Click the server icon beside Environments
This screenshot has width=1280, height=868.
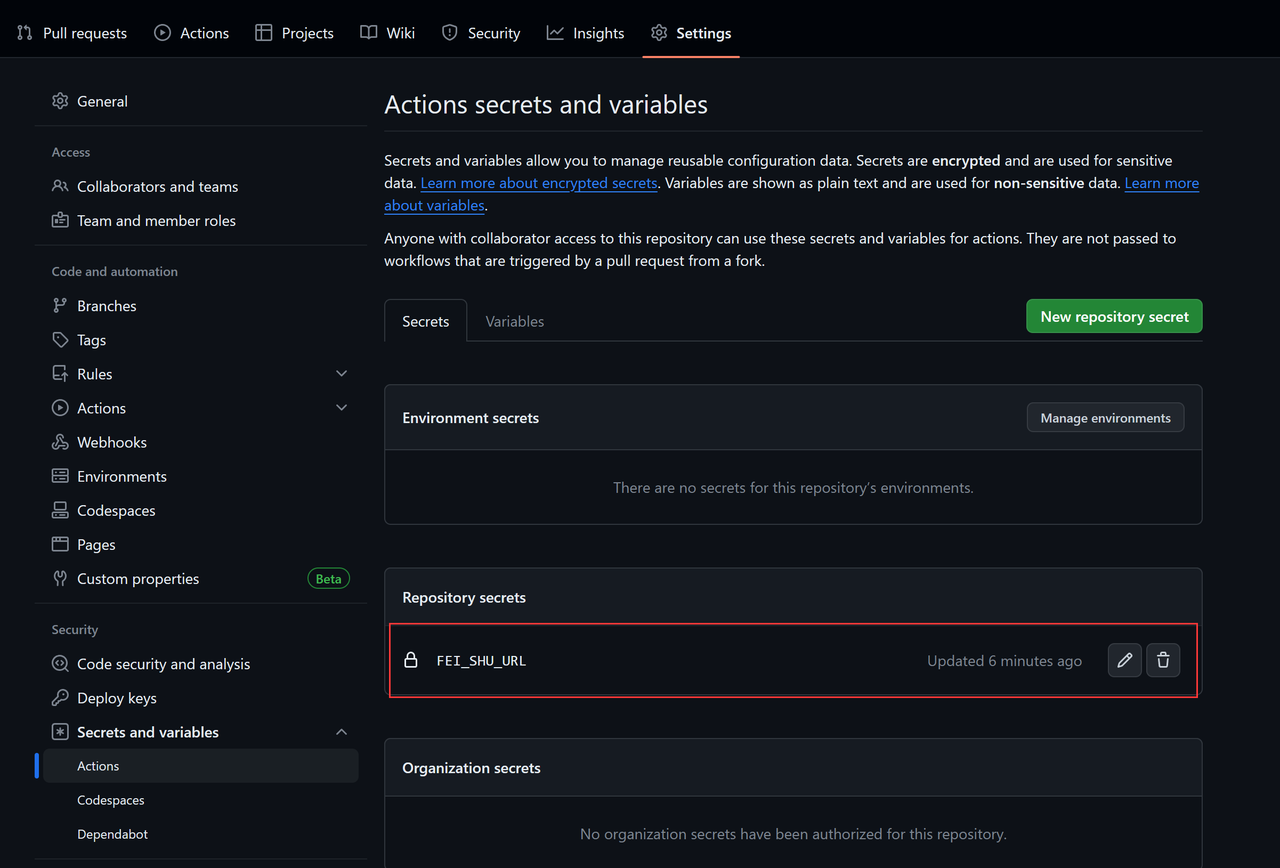[60, 475]
